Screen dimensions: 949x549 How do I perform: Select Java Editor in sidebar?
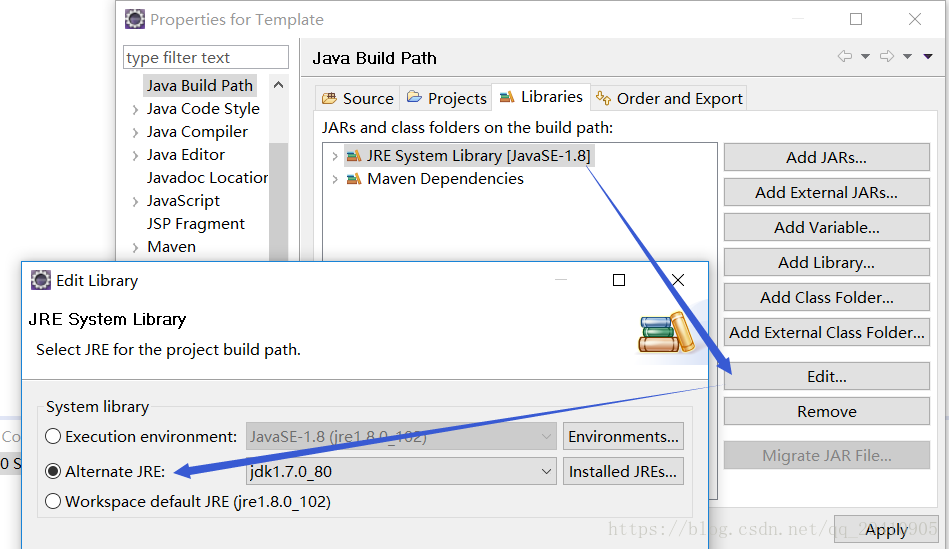pyautogui.click(x=186, y=155)
